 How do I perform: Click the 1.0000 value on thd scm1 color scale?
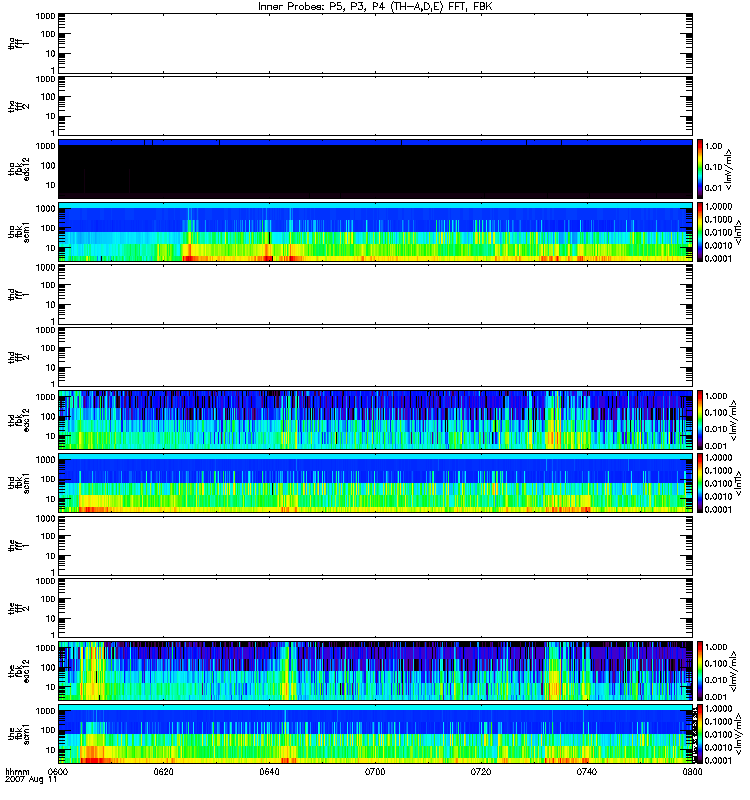(x=718, y=458)
